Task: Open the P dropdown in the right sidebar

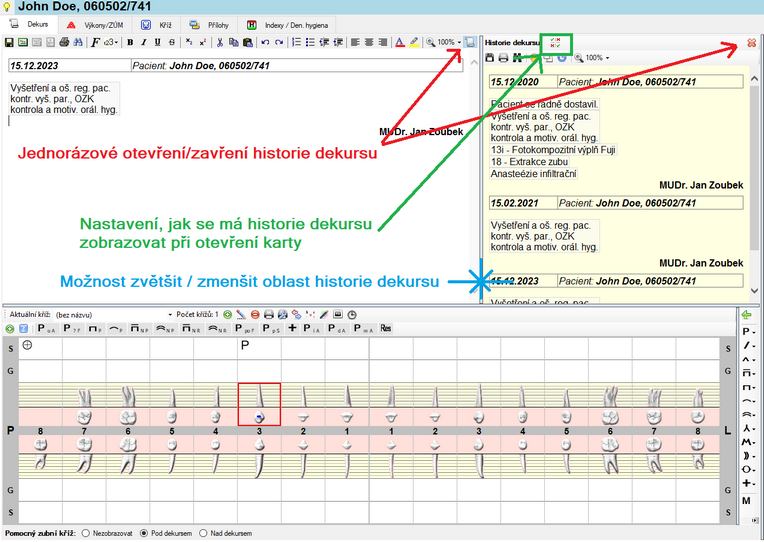Action: pos(748,332)
